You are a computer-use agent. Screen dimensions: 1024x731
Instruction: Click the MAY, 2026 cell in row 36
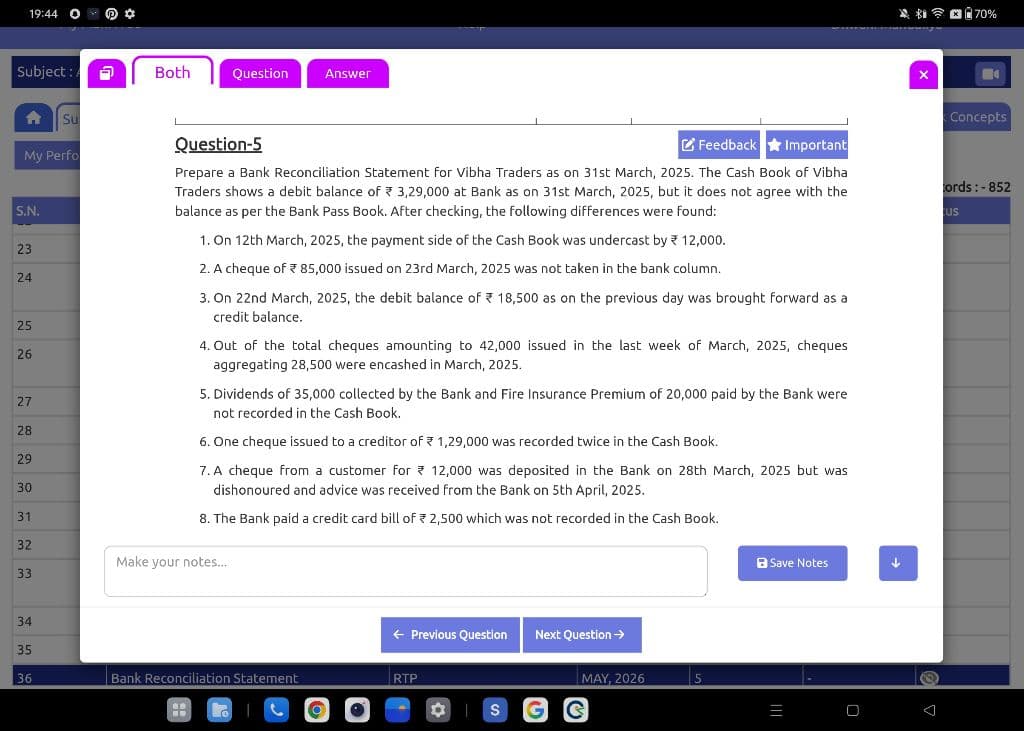click(x=613, y=678)
